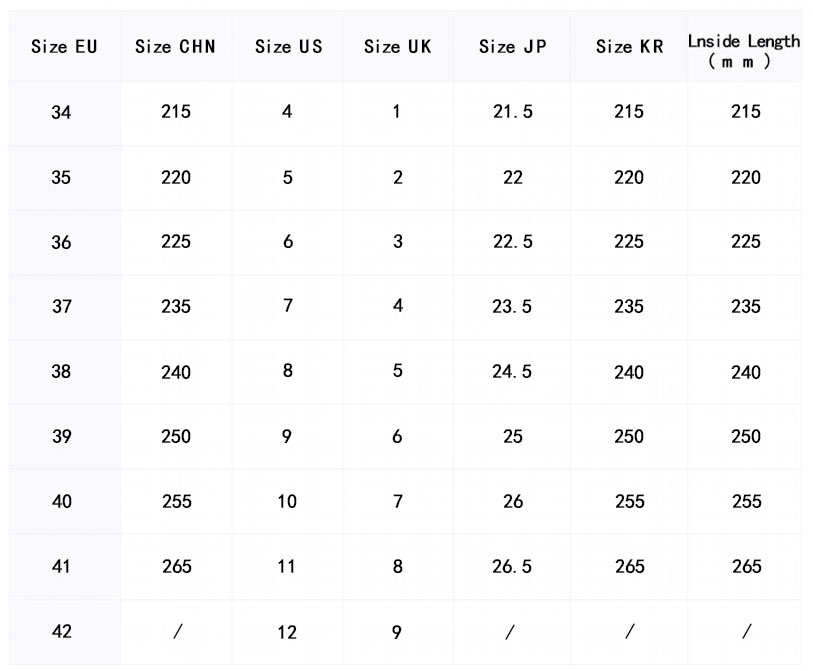Select EU size 38 cell

[x=62, y=372]
